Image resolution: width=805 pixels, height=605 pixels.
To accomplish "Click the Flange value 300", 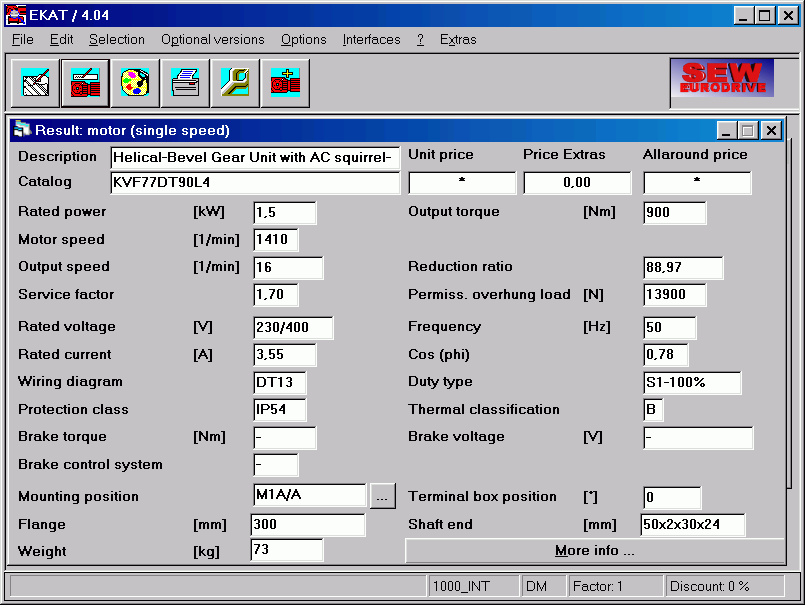I will (308, 524).
